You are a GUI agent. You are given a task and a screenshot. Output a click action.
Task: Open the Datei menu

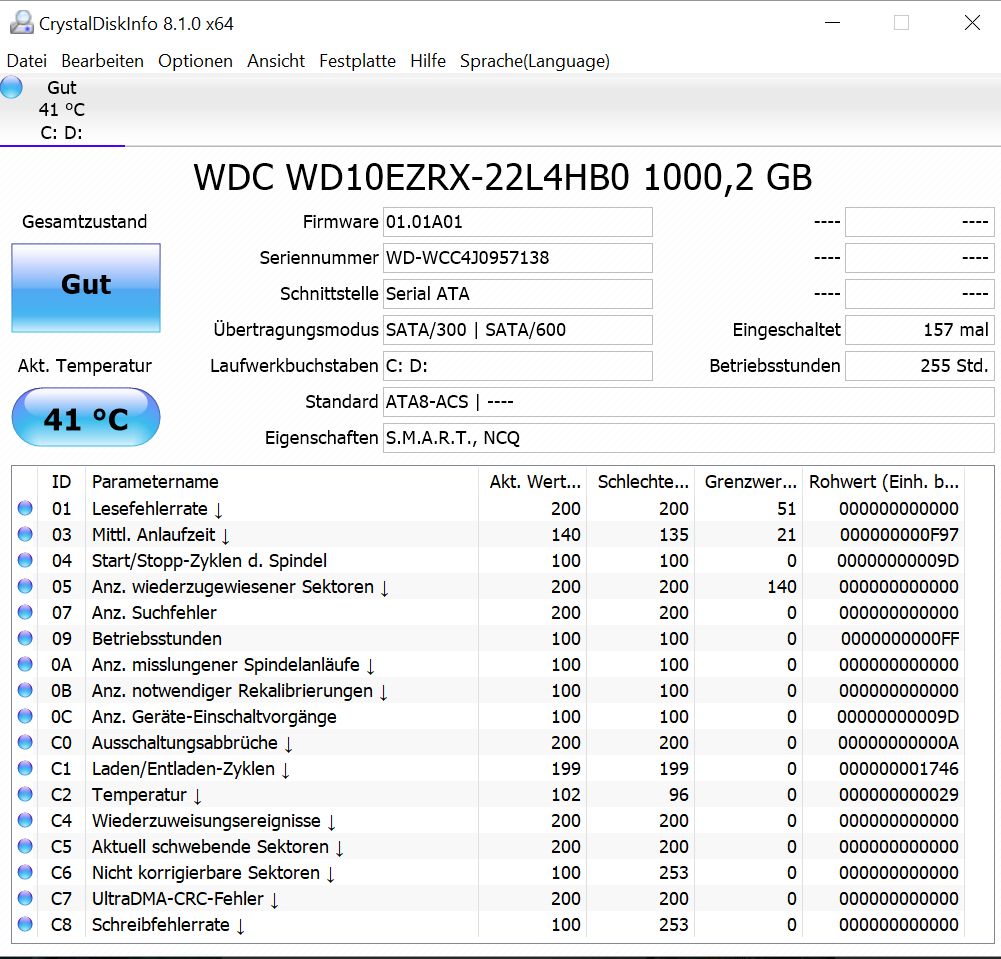click(x=27, y=61)
